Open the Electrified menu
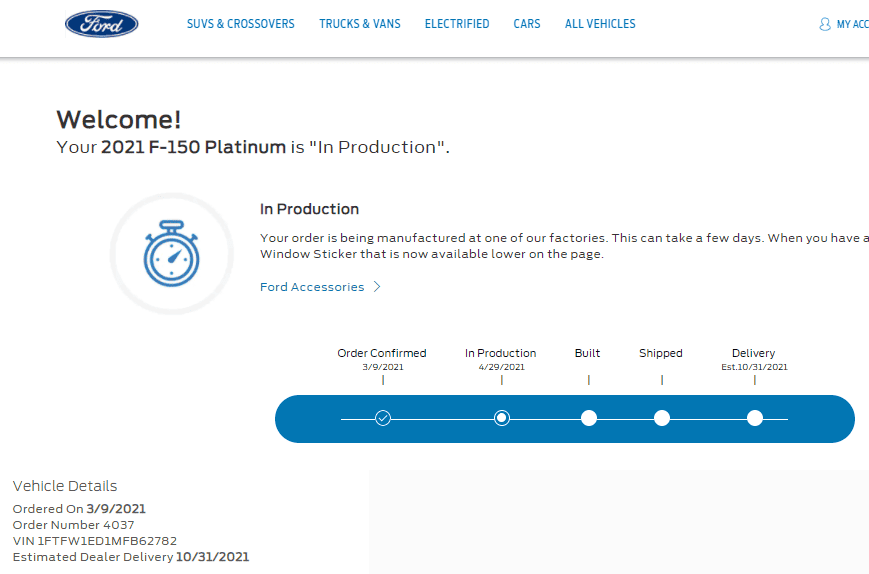Viewport: 869px width, 574px height. 457,24
